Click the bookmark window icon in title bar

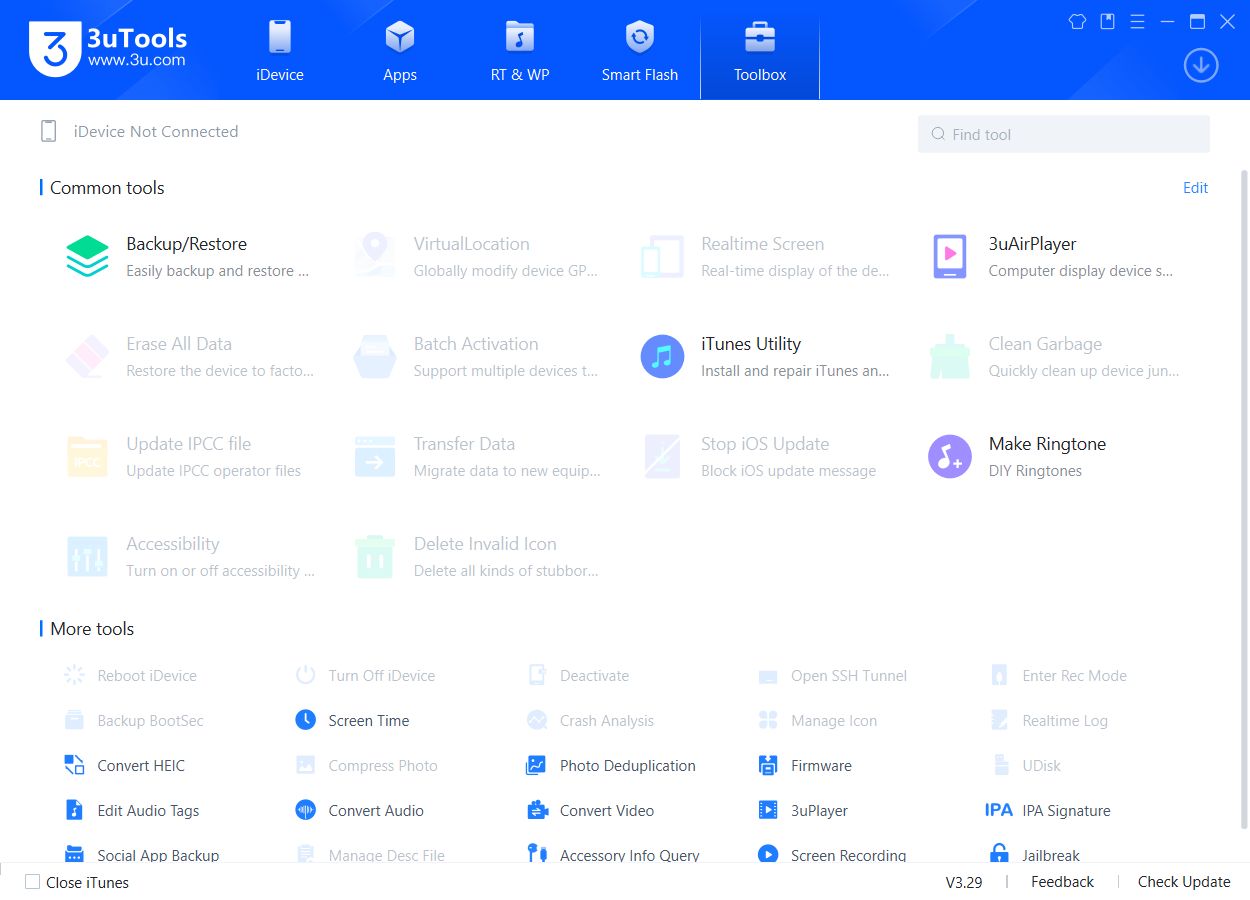click(x=1107, y=21)
